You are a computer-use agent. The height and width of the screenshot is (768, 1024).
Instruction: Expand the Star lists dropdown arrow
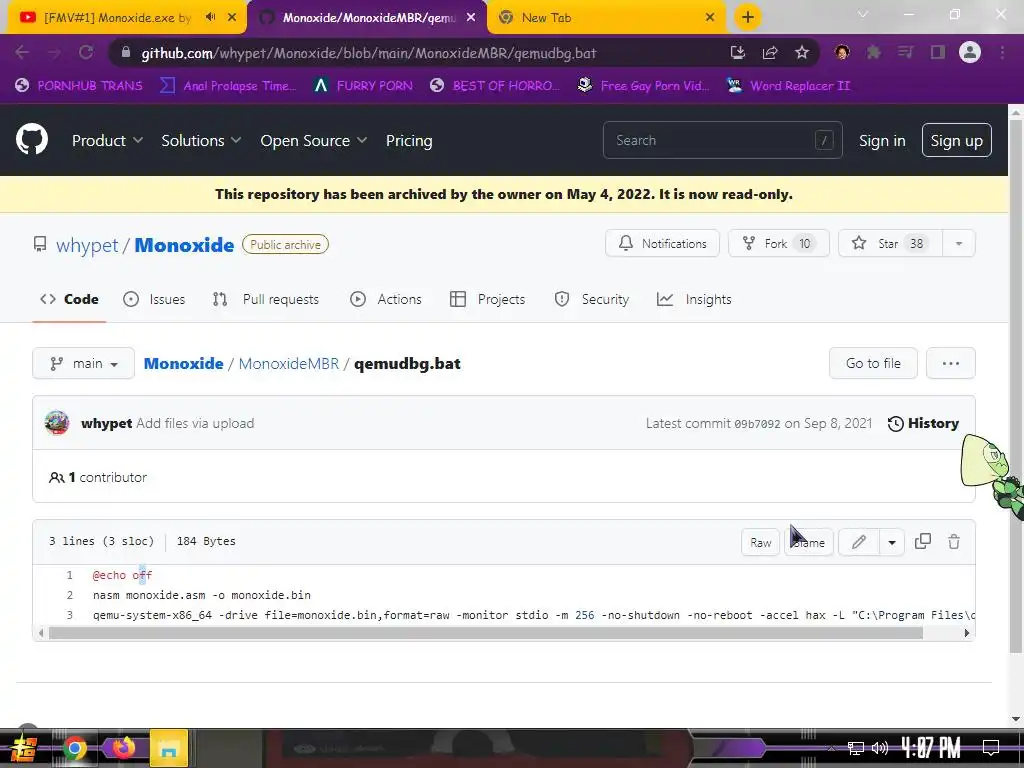tap(959, 244)
